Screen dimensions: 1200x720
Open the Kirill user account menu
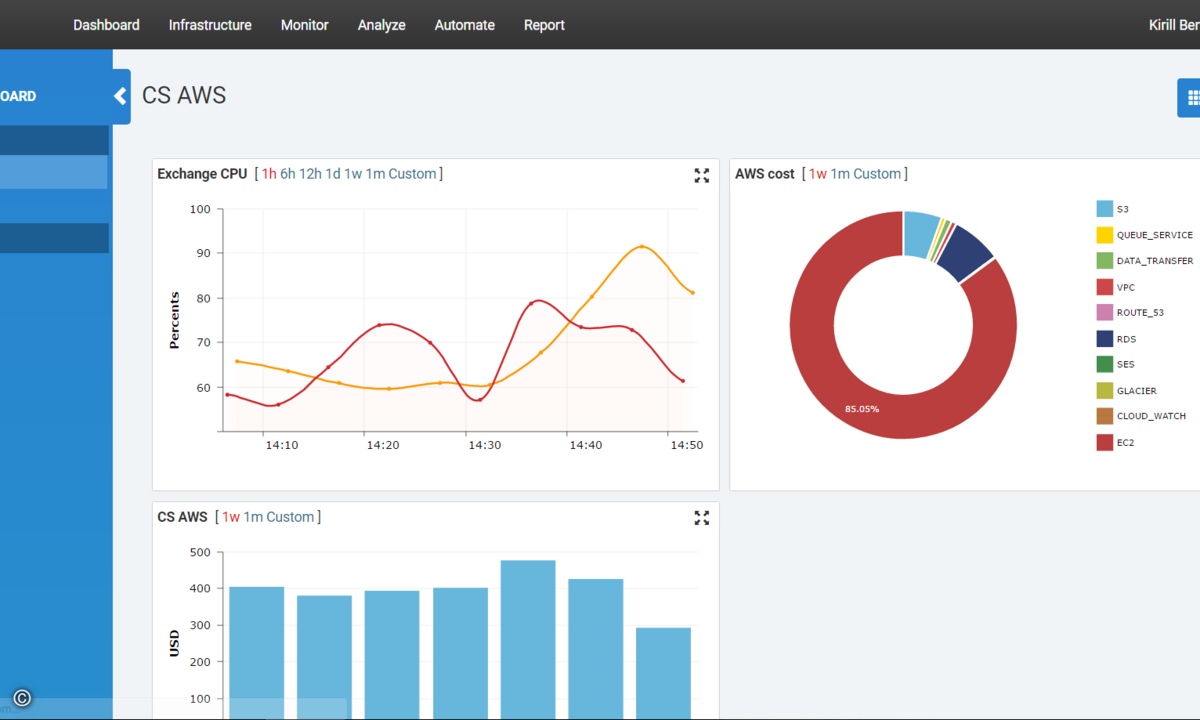click(x=1174, y=25)
